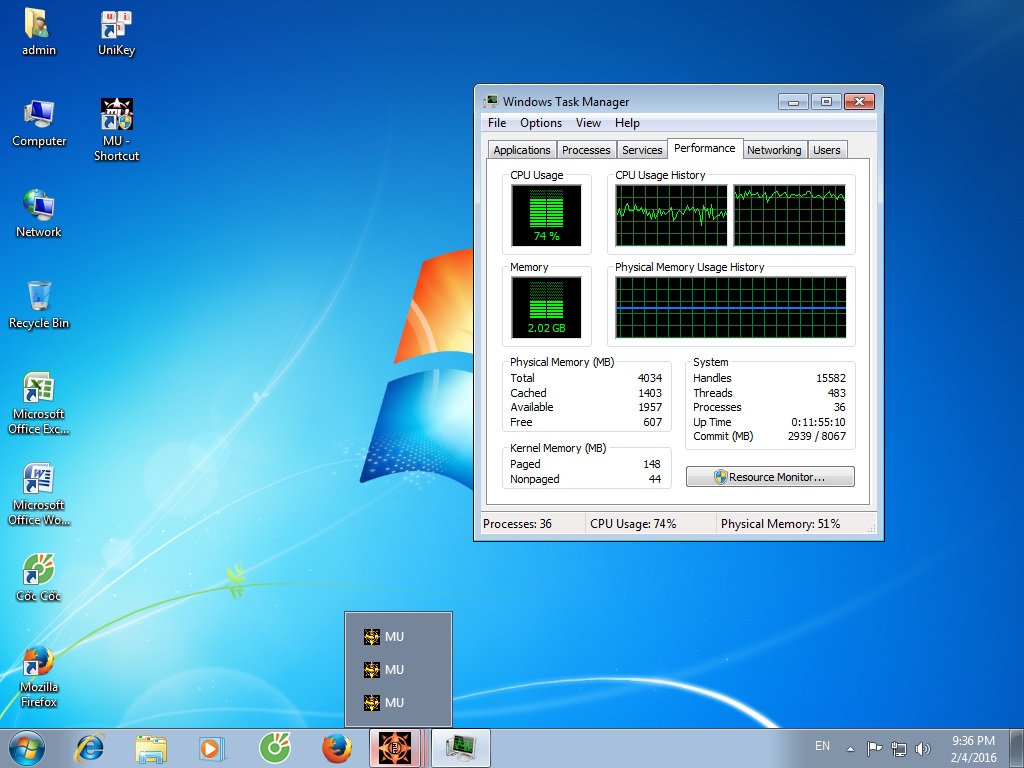
Task: Open Resource Monitor
Action: point(770,477)
